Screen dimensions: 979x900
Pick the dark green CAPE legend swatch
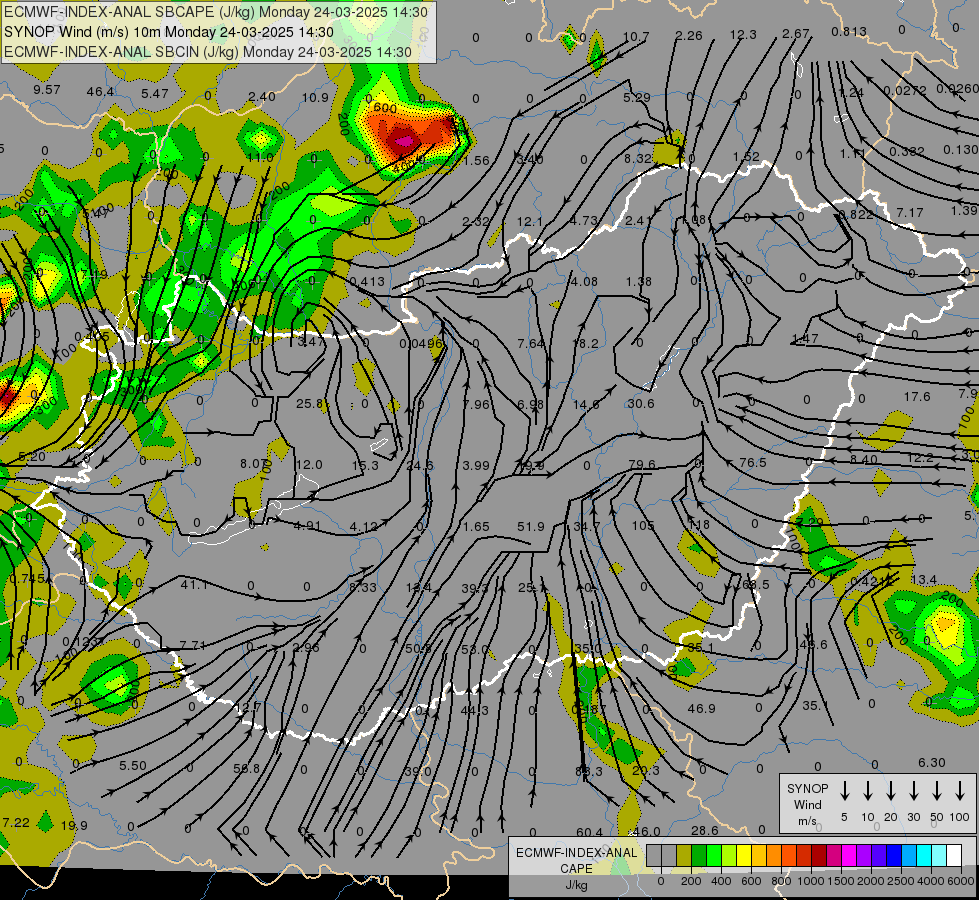pyautogui.click(x=699, y=856)
